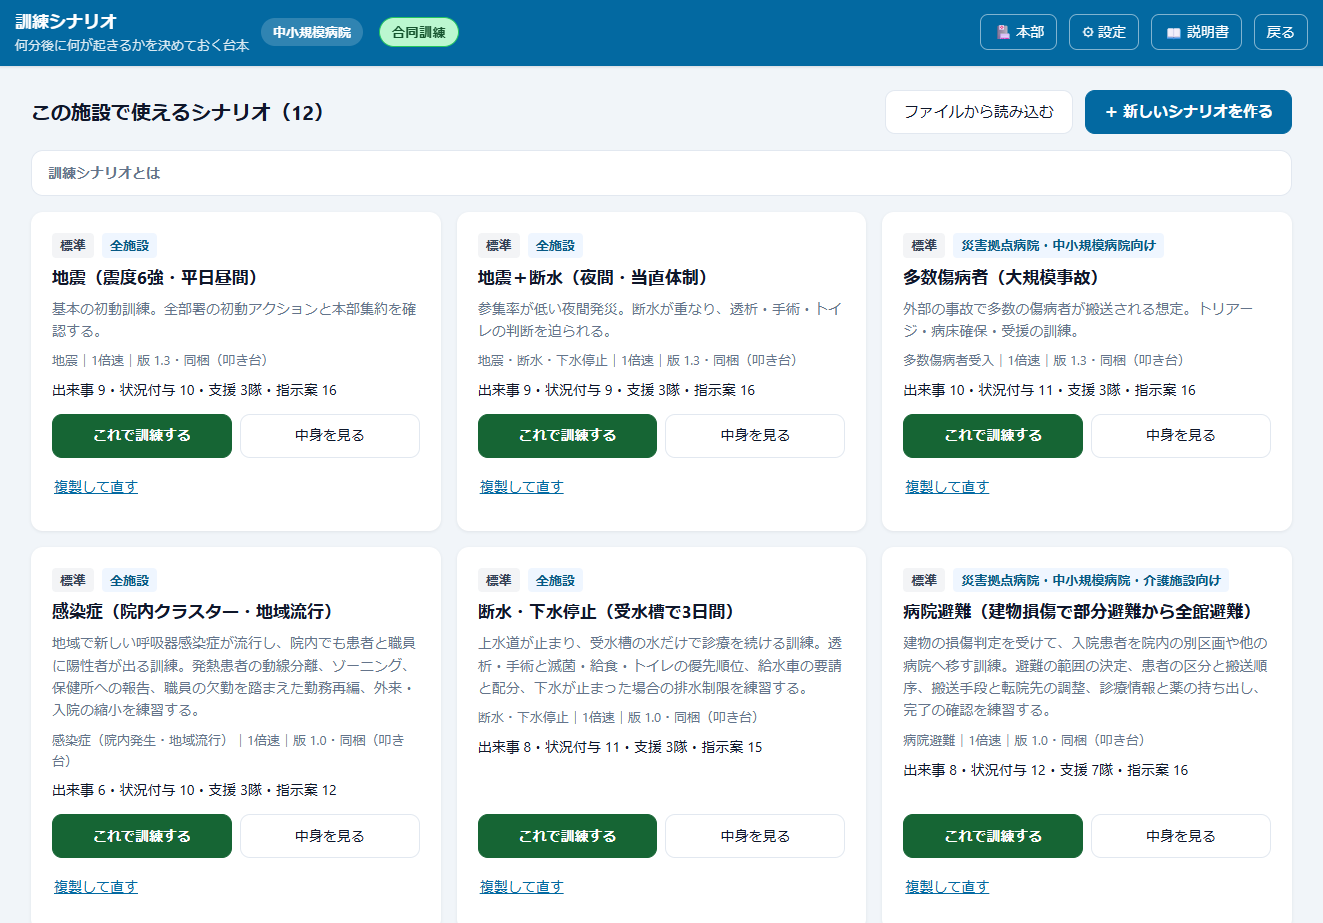Click the title 多数傷病者（大規模事故）
The width and height of the screenshot is (1323, 923).
point(1001,278)
